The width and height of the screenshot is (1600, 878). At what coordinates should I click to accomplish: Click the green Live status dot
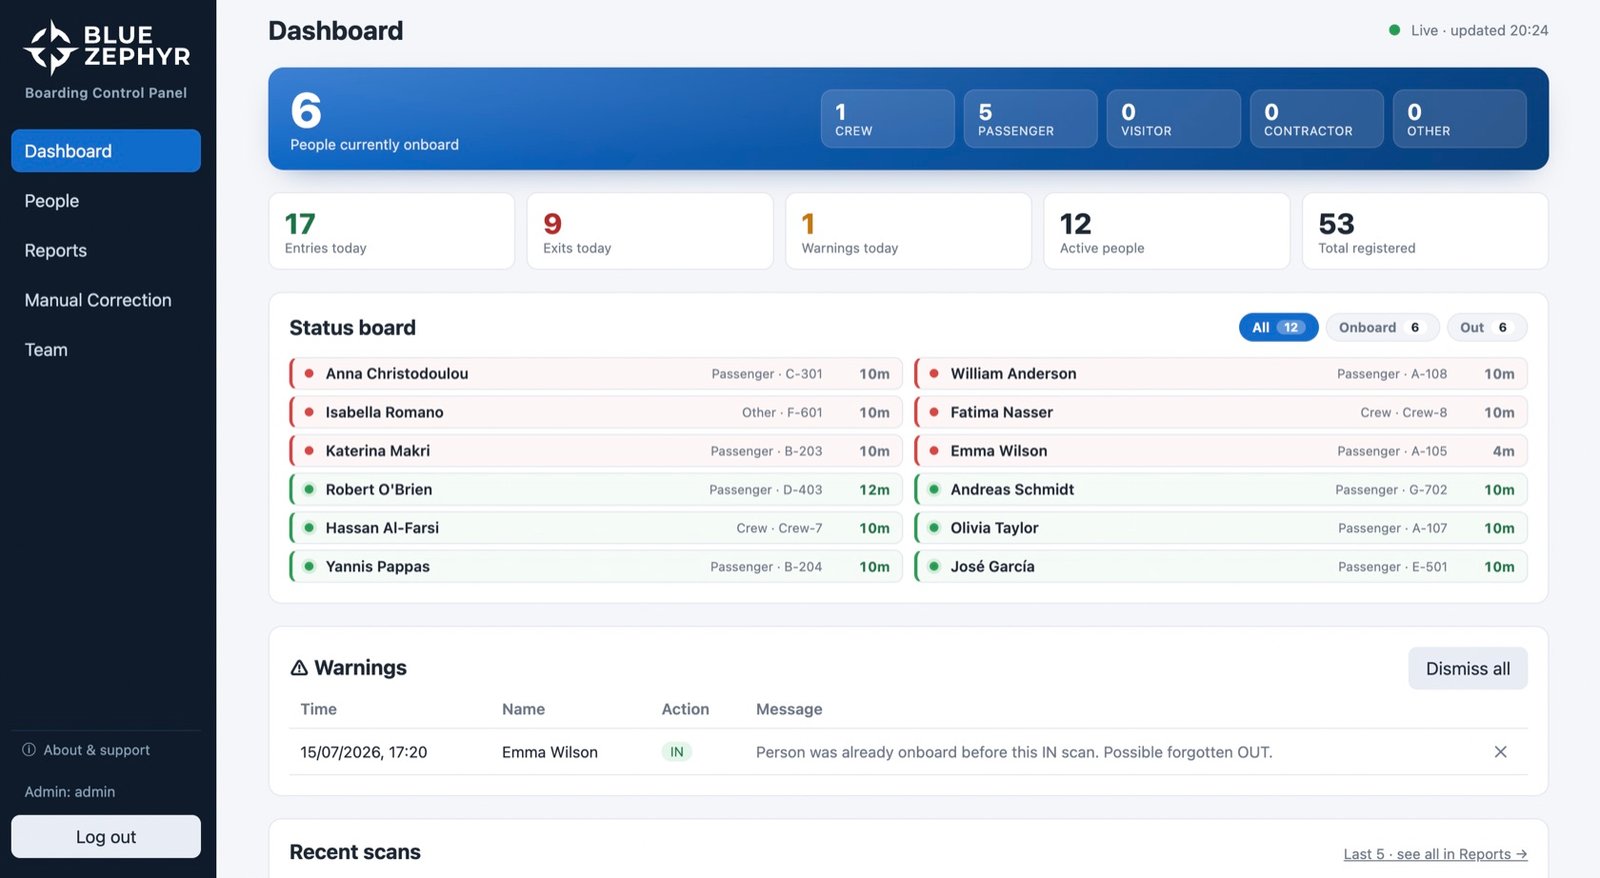[x=1394, y=30]
